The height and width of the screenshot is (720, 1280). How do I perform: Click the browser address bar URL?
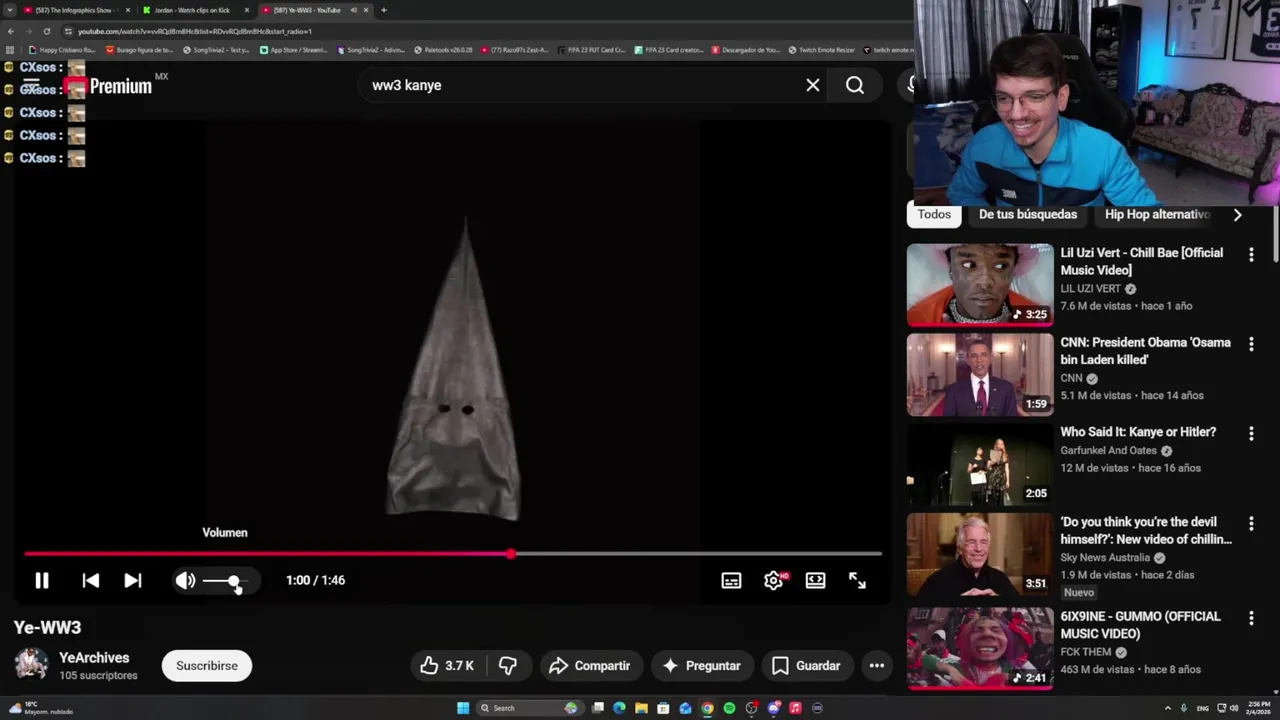(195, 31)
